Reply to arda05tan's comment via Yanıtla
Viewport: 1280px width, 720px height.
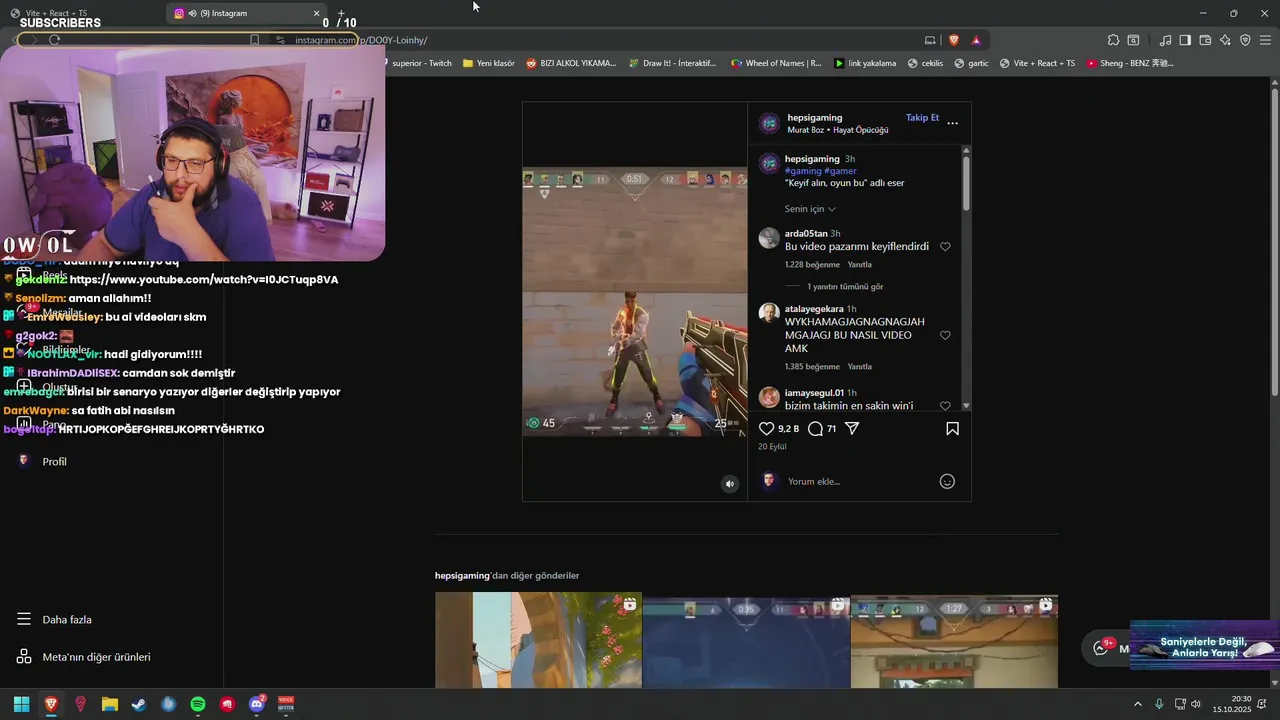pos(860,265)
